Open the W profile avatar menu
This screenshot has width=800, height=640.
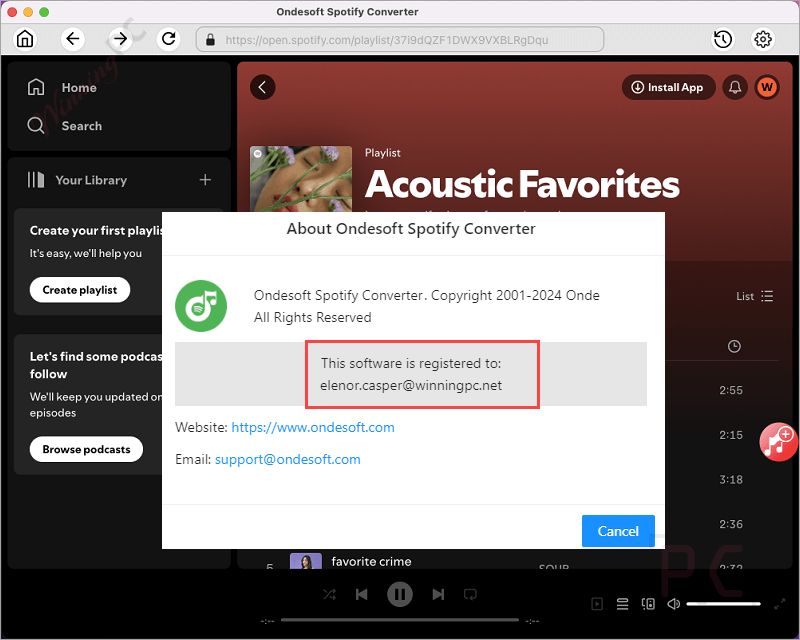pos(767,87)
